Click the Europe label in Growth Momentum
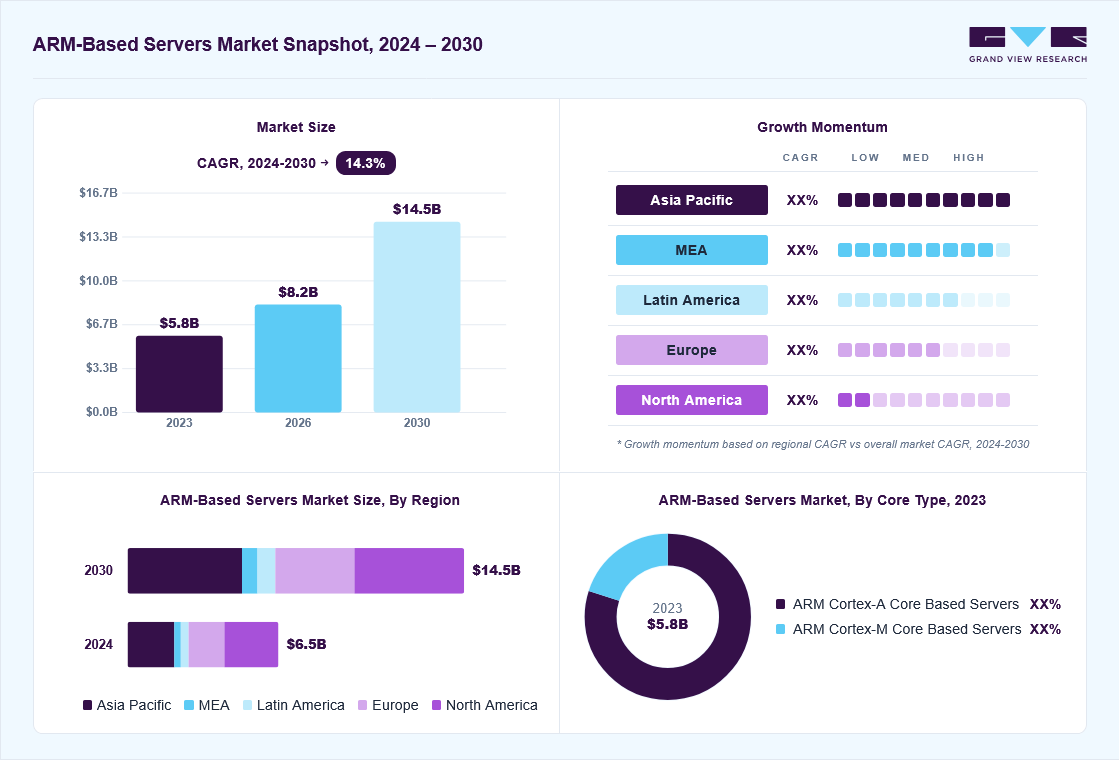1120x760 pixels. click(691, 350)
